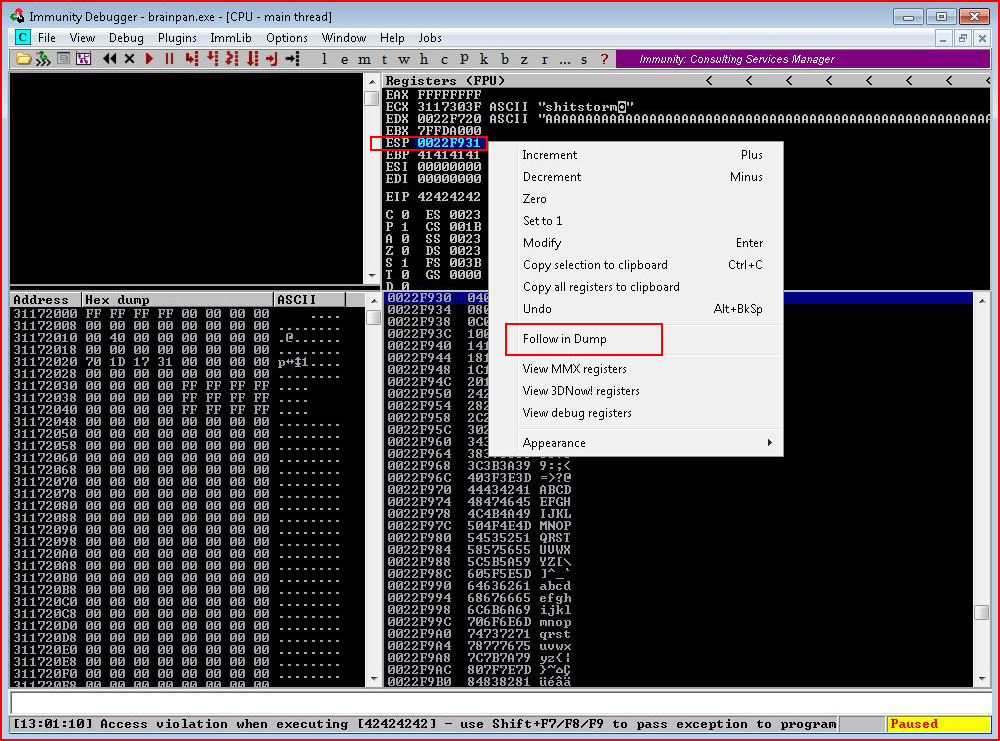Open the Help menu
The height and width of the screenshot is (741, 1000).
[x=392, y=38]
